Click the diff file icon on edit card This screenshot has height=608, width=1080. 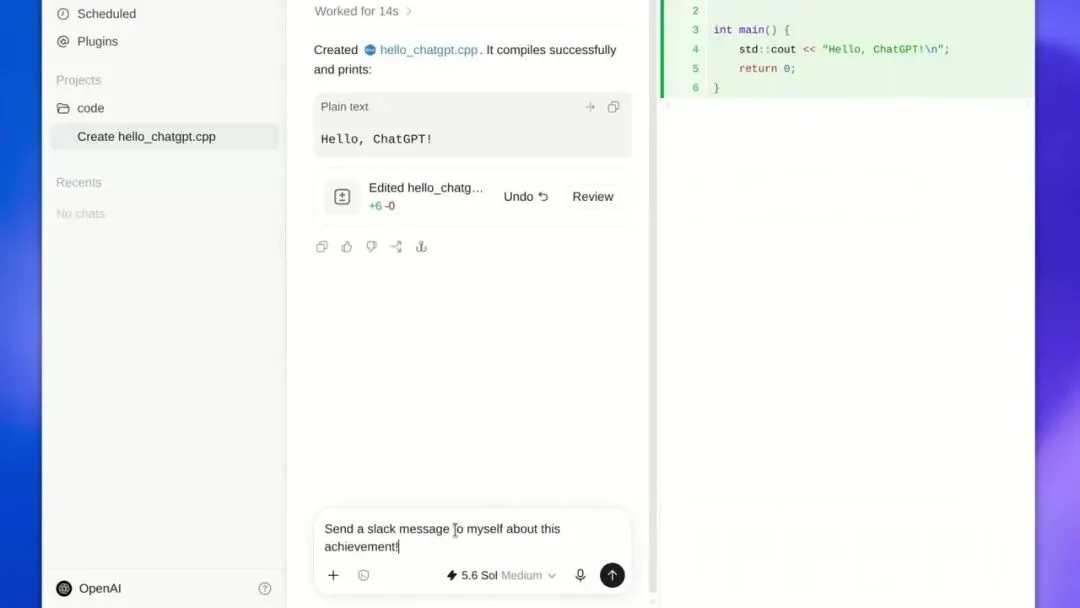coord(342,196)
